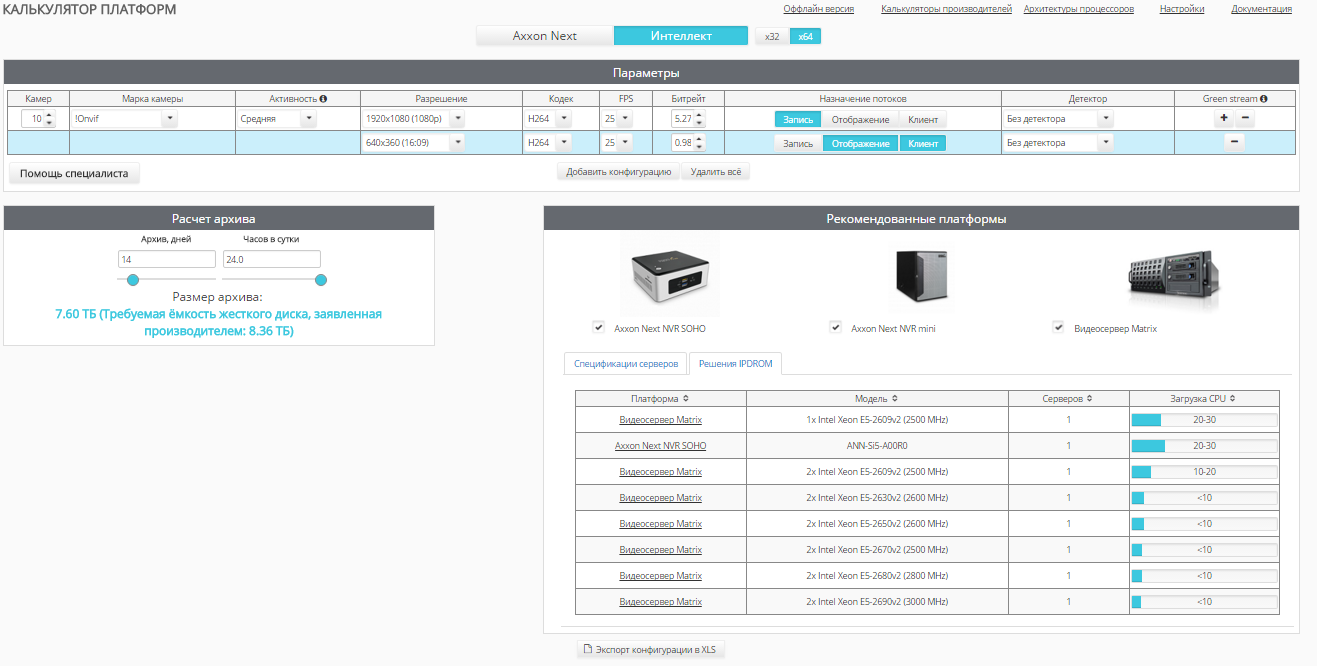Screen dimensions: 1317x667
Task: Open the Документация link
Action: 1261,9
